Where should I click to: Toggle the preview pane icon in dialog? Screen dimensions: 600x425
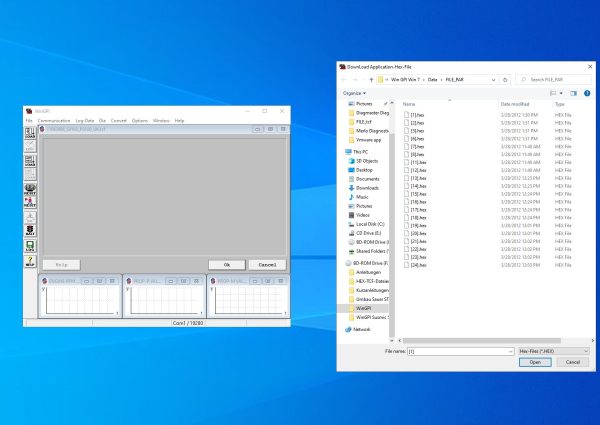573,93
